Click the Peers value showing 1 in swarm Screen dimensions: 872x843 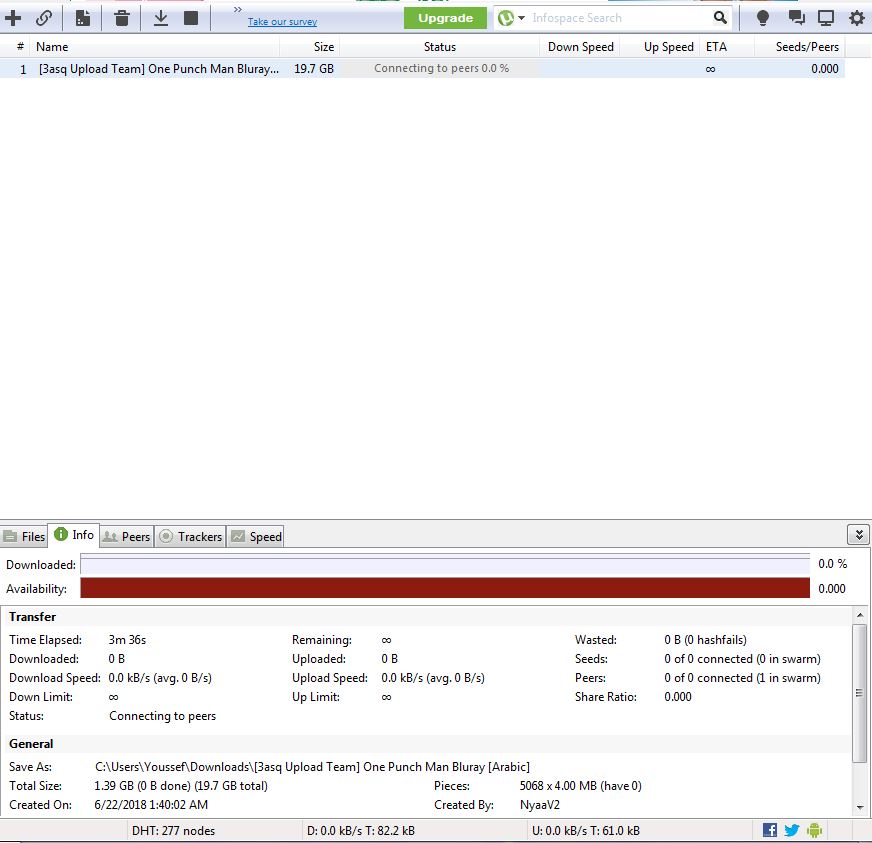(742, 678)
